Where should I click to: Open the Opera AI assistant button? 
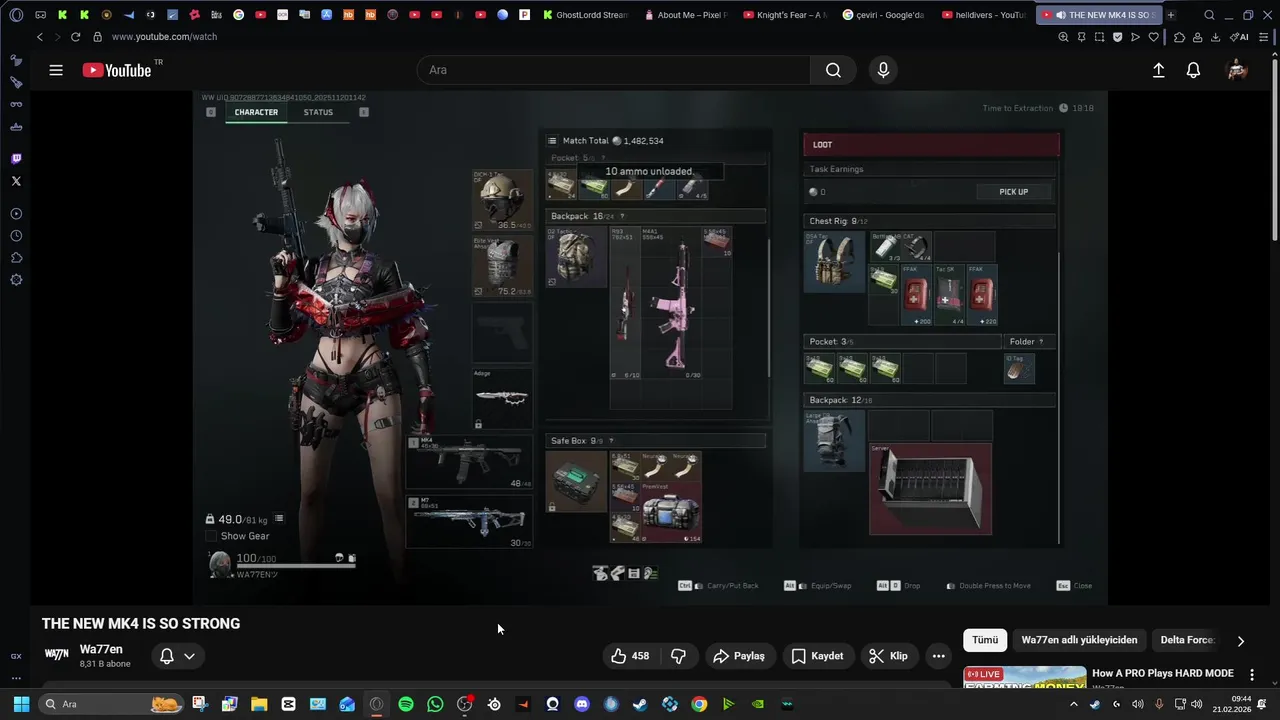(1239, 37)
